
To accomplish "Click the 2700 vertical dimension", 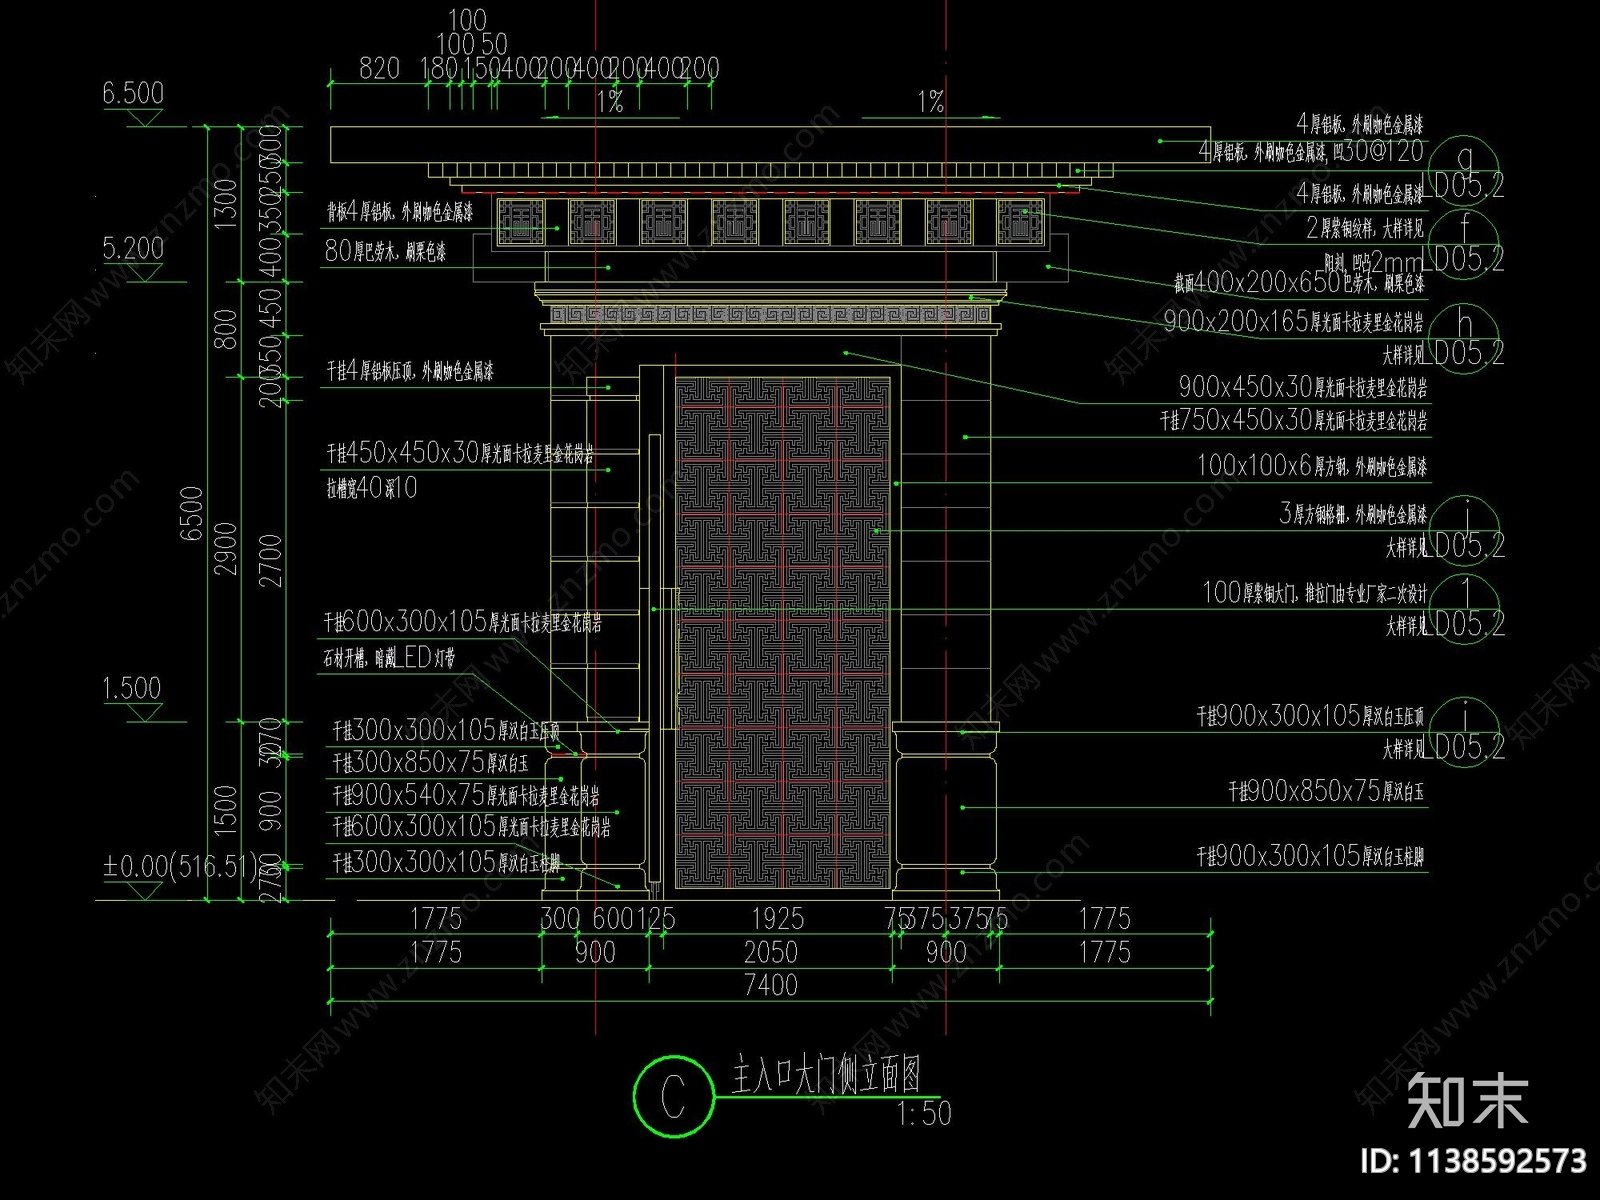I will pyautogui.click(x=271, y=560).
